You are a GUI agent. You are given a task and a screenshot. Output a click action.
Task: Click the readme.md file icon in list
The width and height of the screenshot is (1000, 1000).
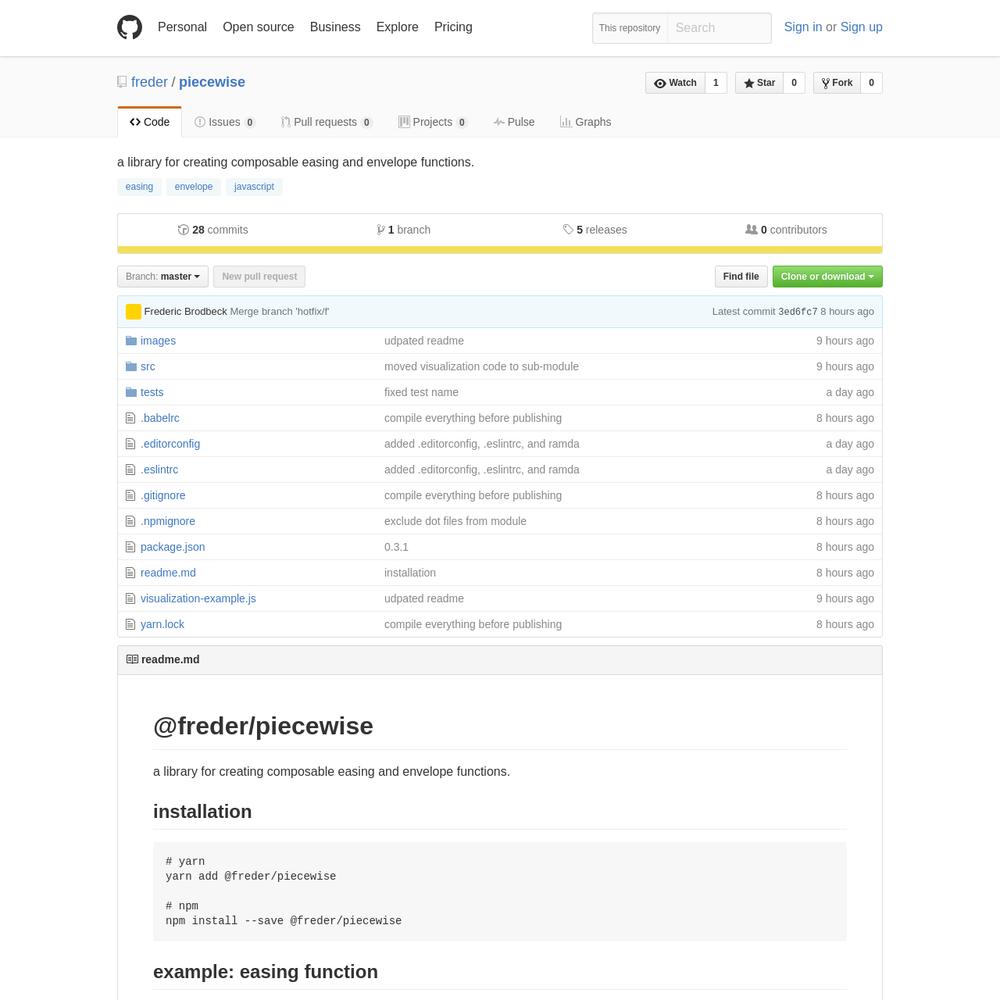click(131, 573)
